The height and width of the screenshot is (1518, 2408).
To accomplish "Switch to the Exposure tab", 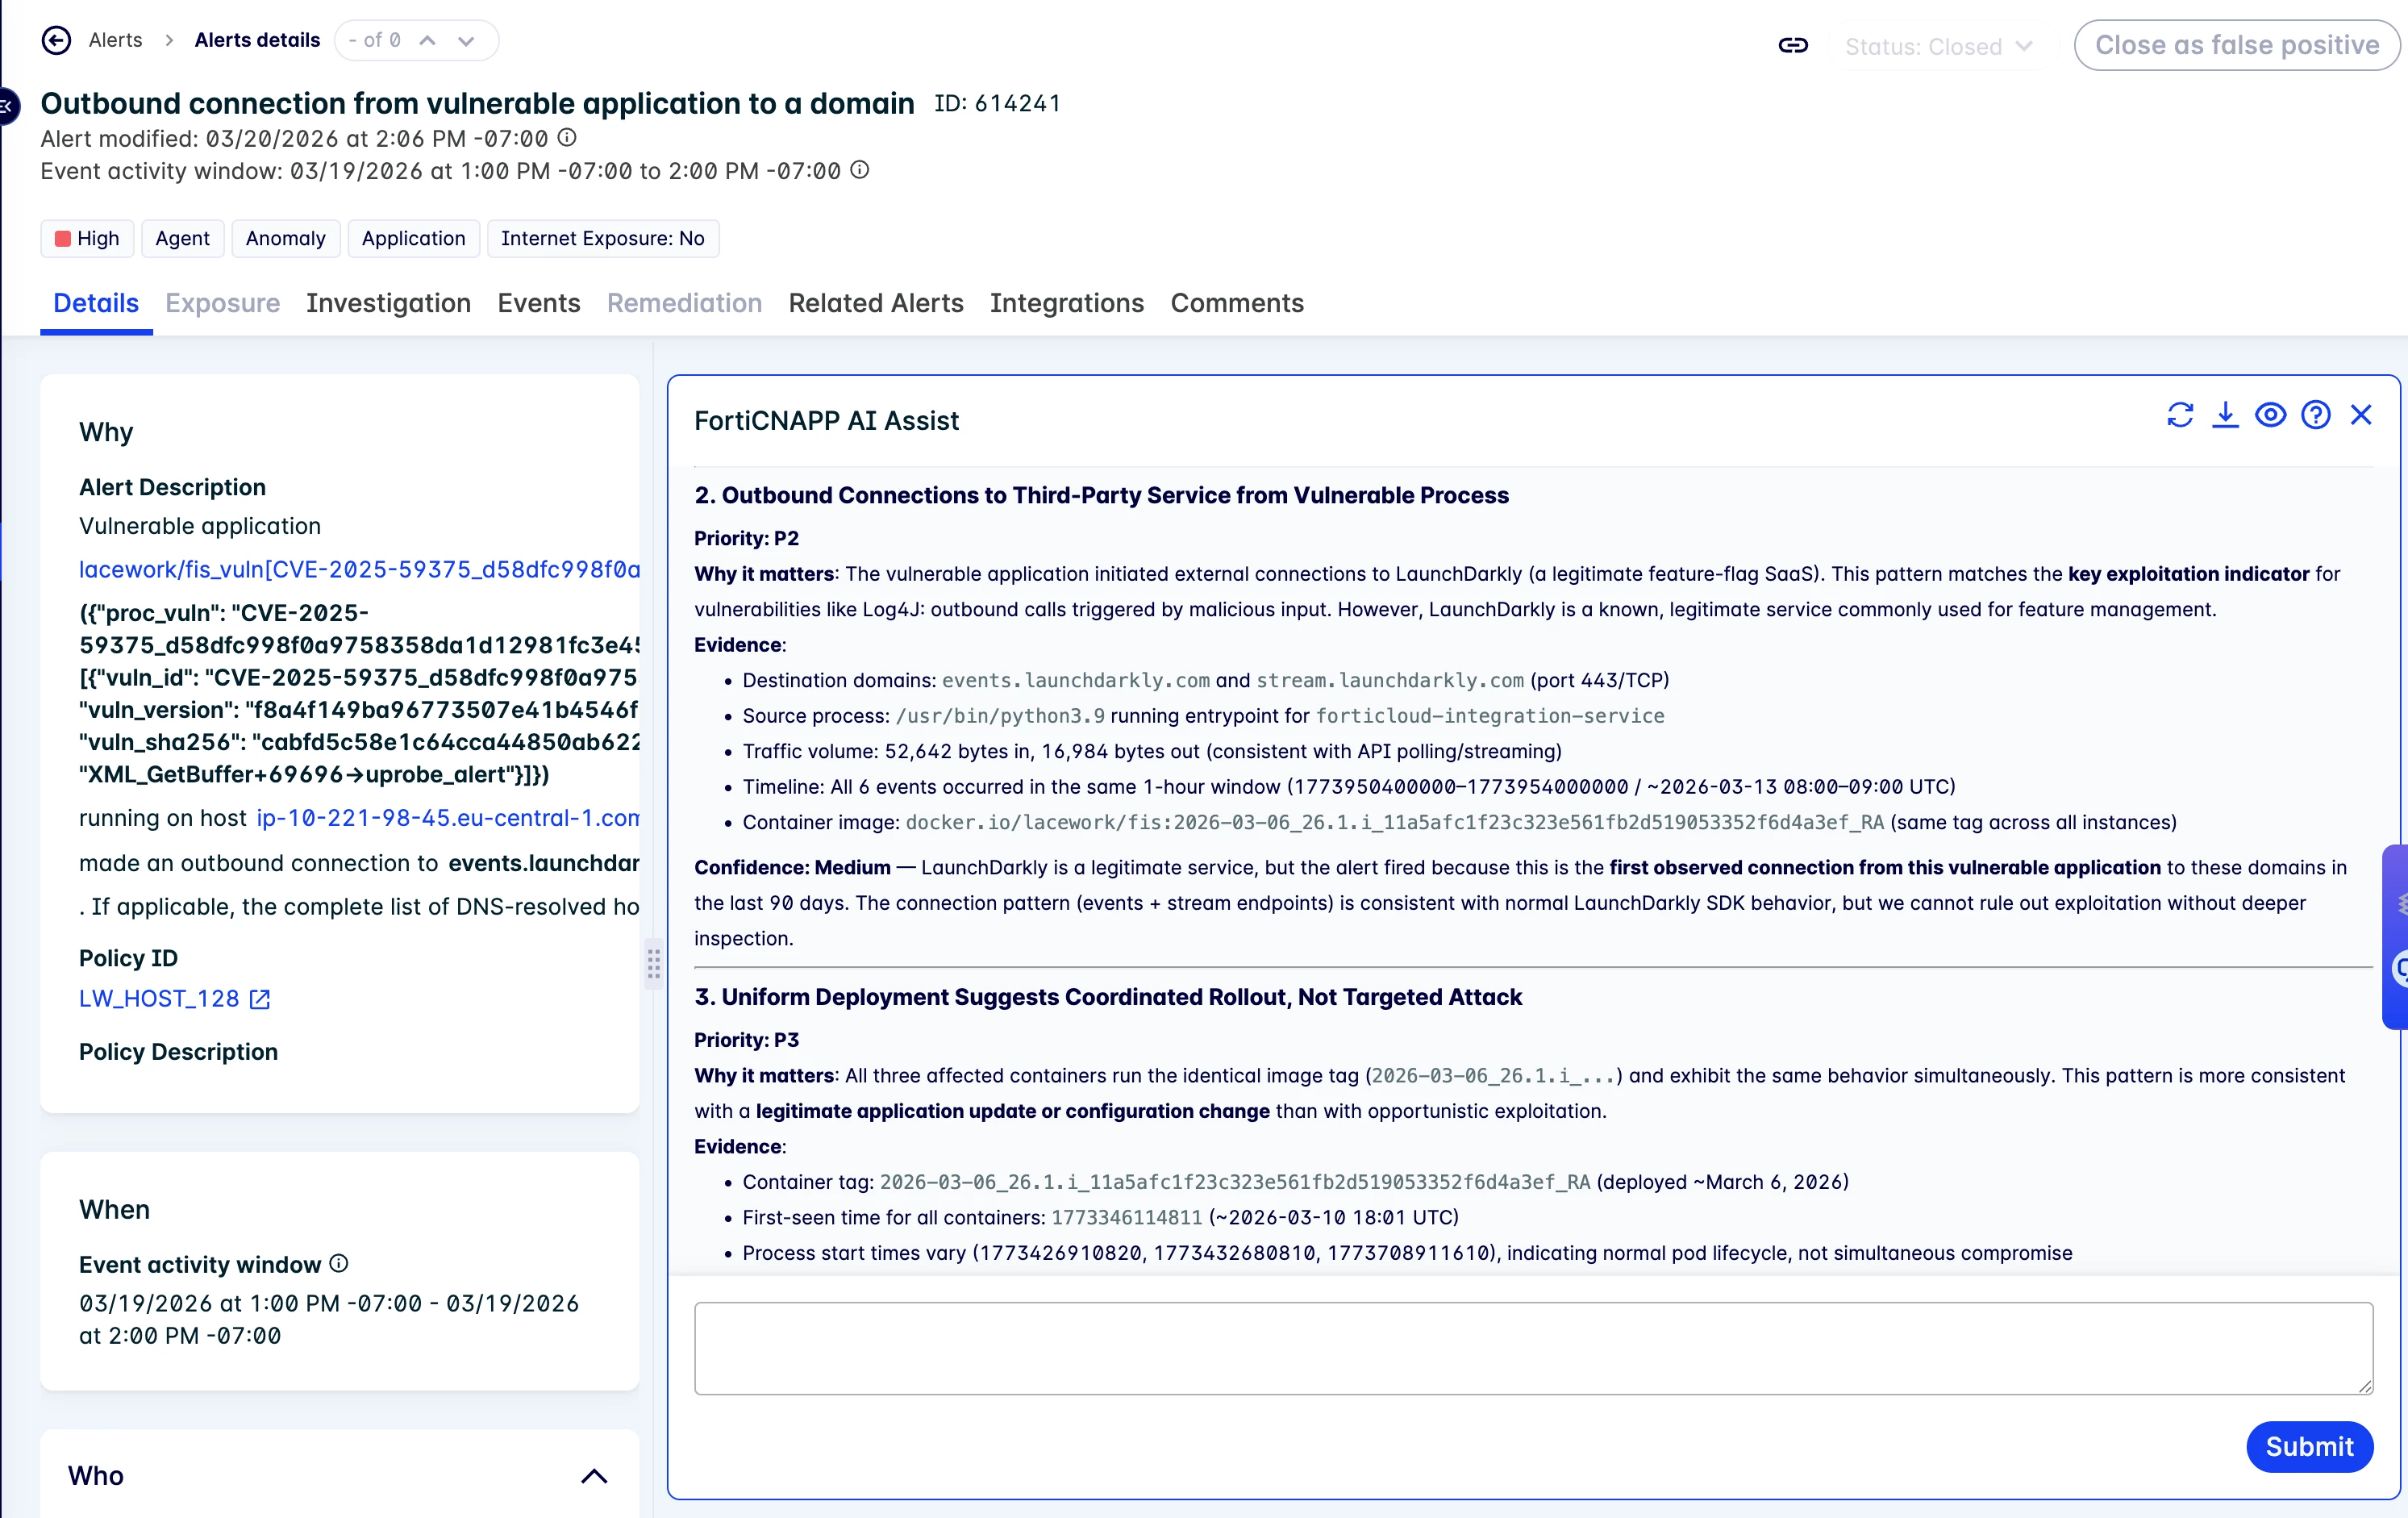I will click(223, 303).
